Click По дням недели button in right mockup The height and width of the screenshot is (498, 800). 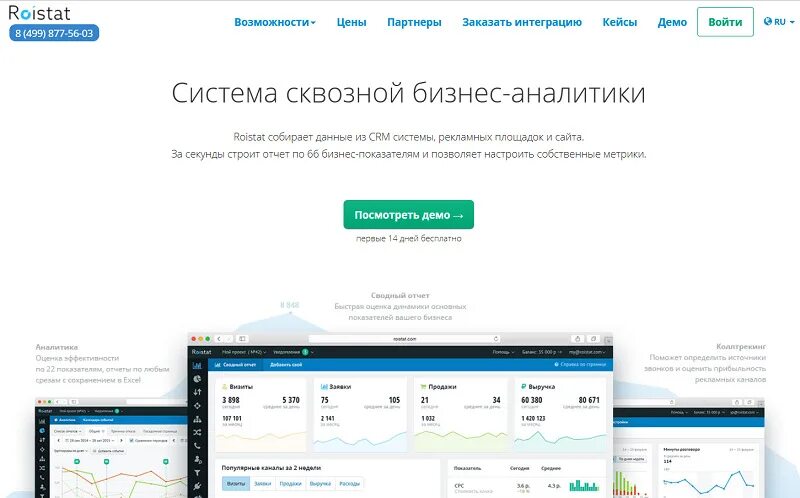[632, 459]
